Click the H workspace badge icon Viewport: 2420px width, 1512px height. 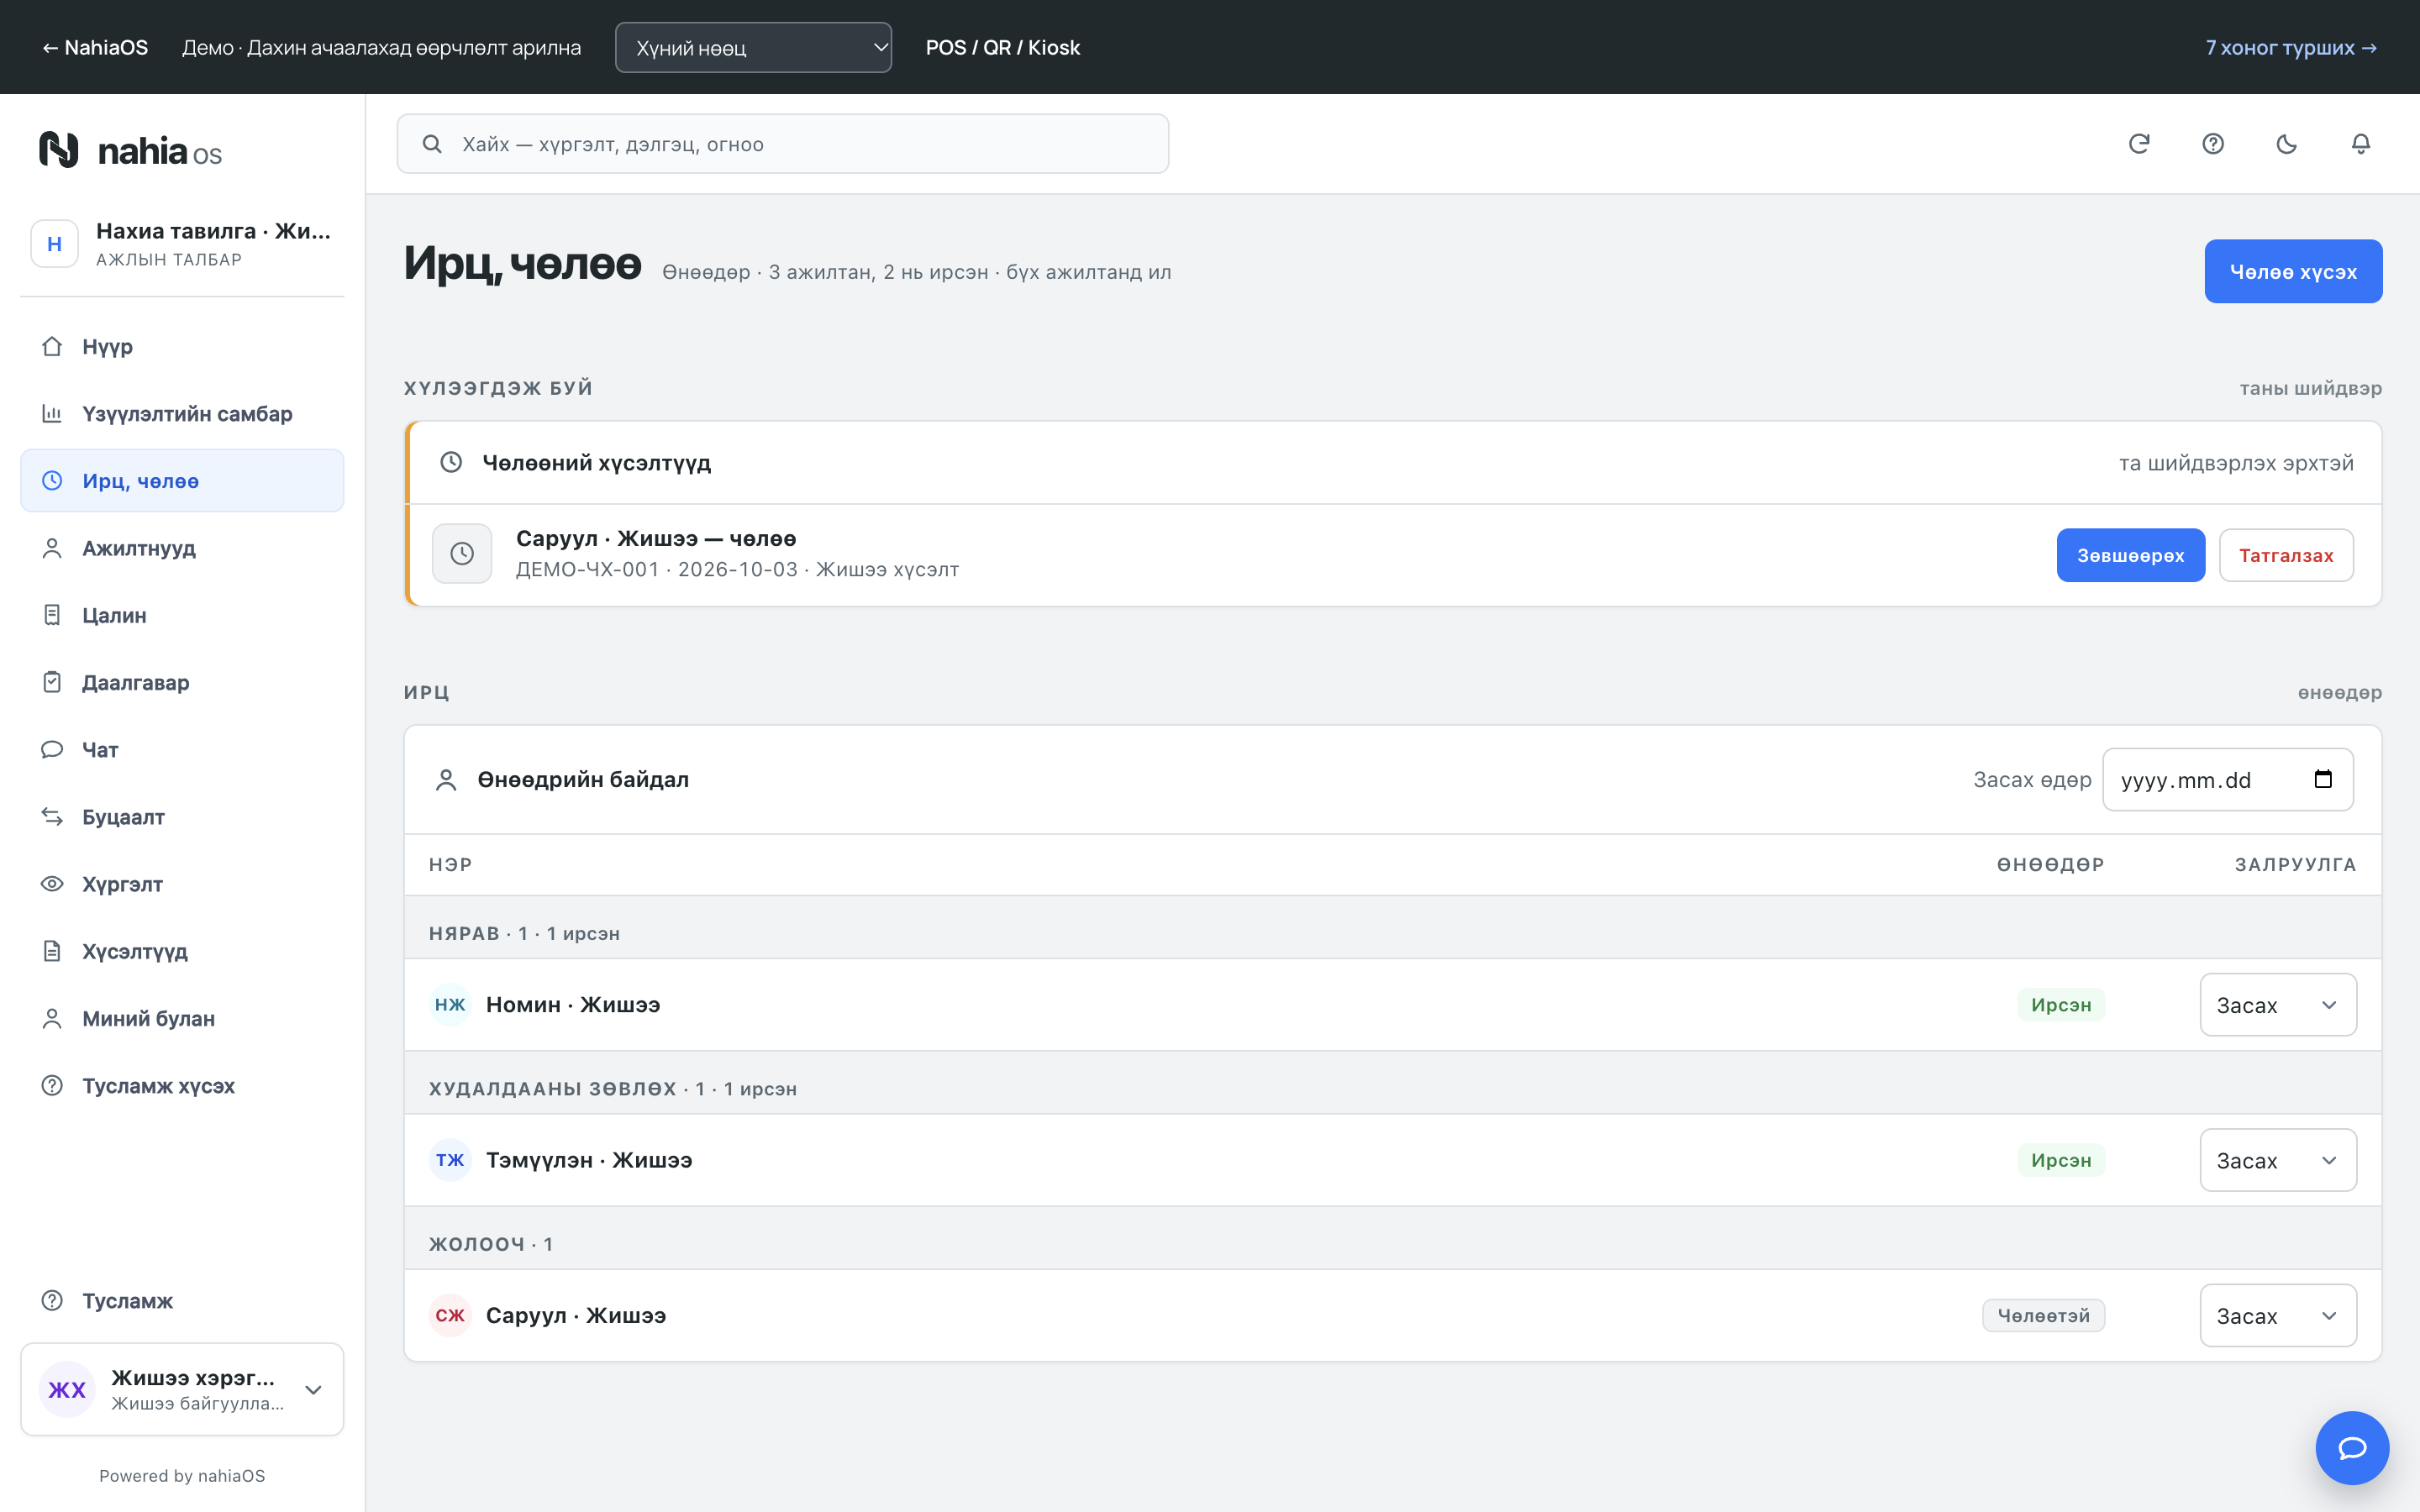point(55,244)
